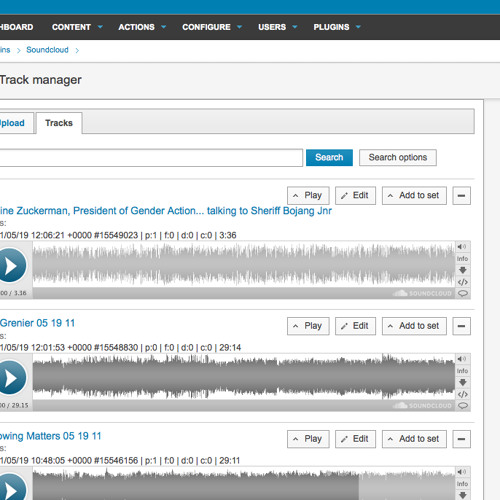Screen dimensions: 500x500
Task: Seek within the Grenier track waveform
Action: 244,377
